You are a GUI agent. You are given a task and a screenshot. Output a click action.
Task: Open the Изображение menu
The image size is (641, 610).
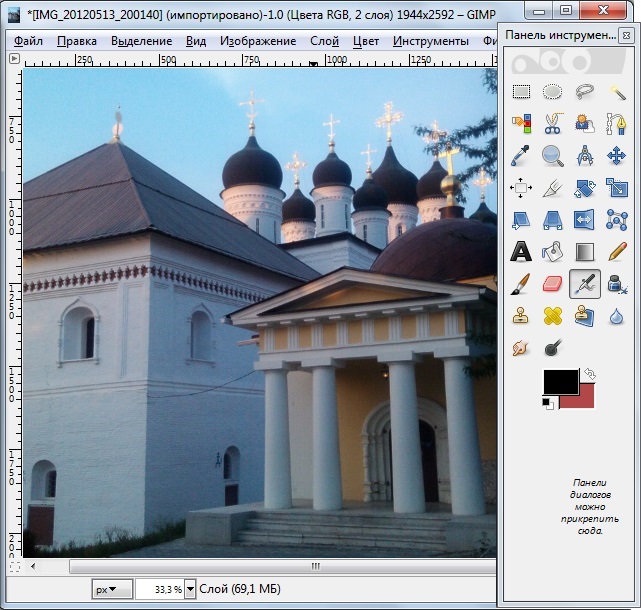pyautogui.click(x=258, y=41)
